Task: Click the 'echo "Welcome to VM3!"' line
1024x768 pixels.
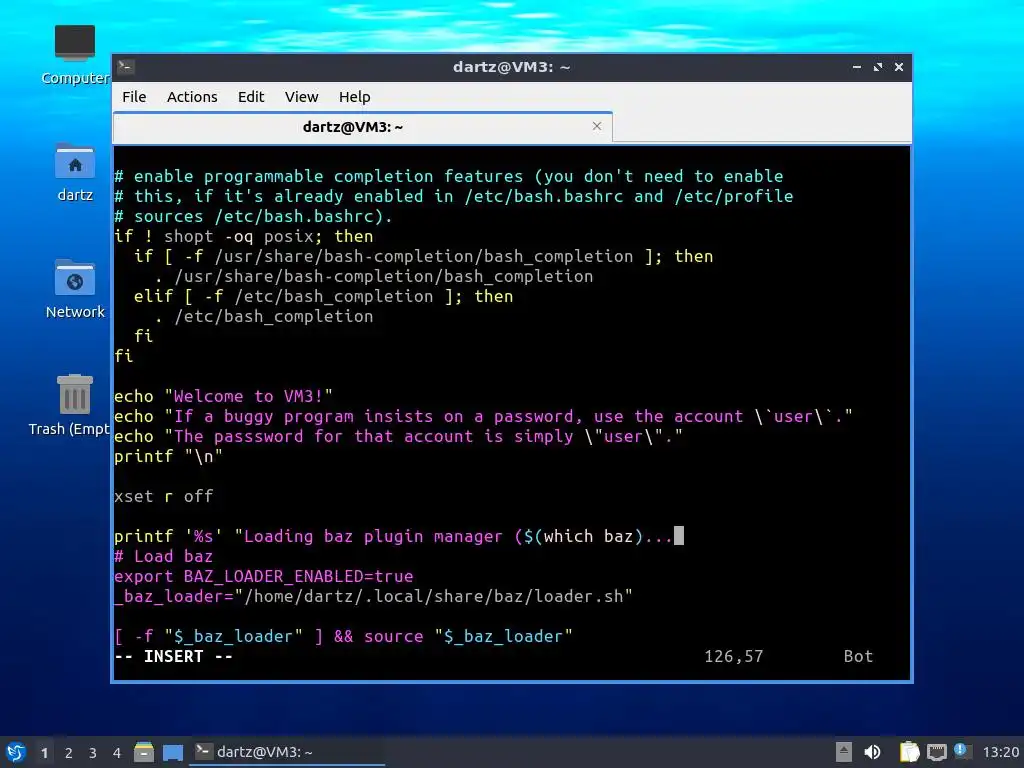Action: click(x=223, y=396)
